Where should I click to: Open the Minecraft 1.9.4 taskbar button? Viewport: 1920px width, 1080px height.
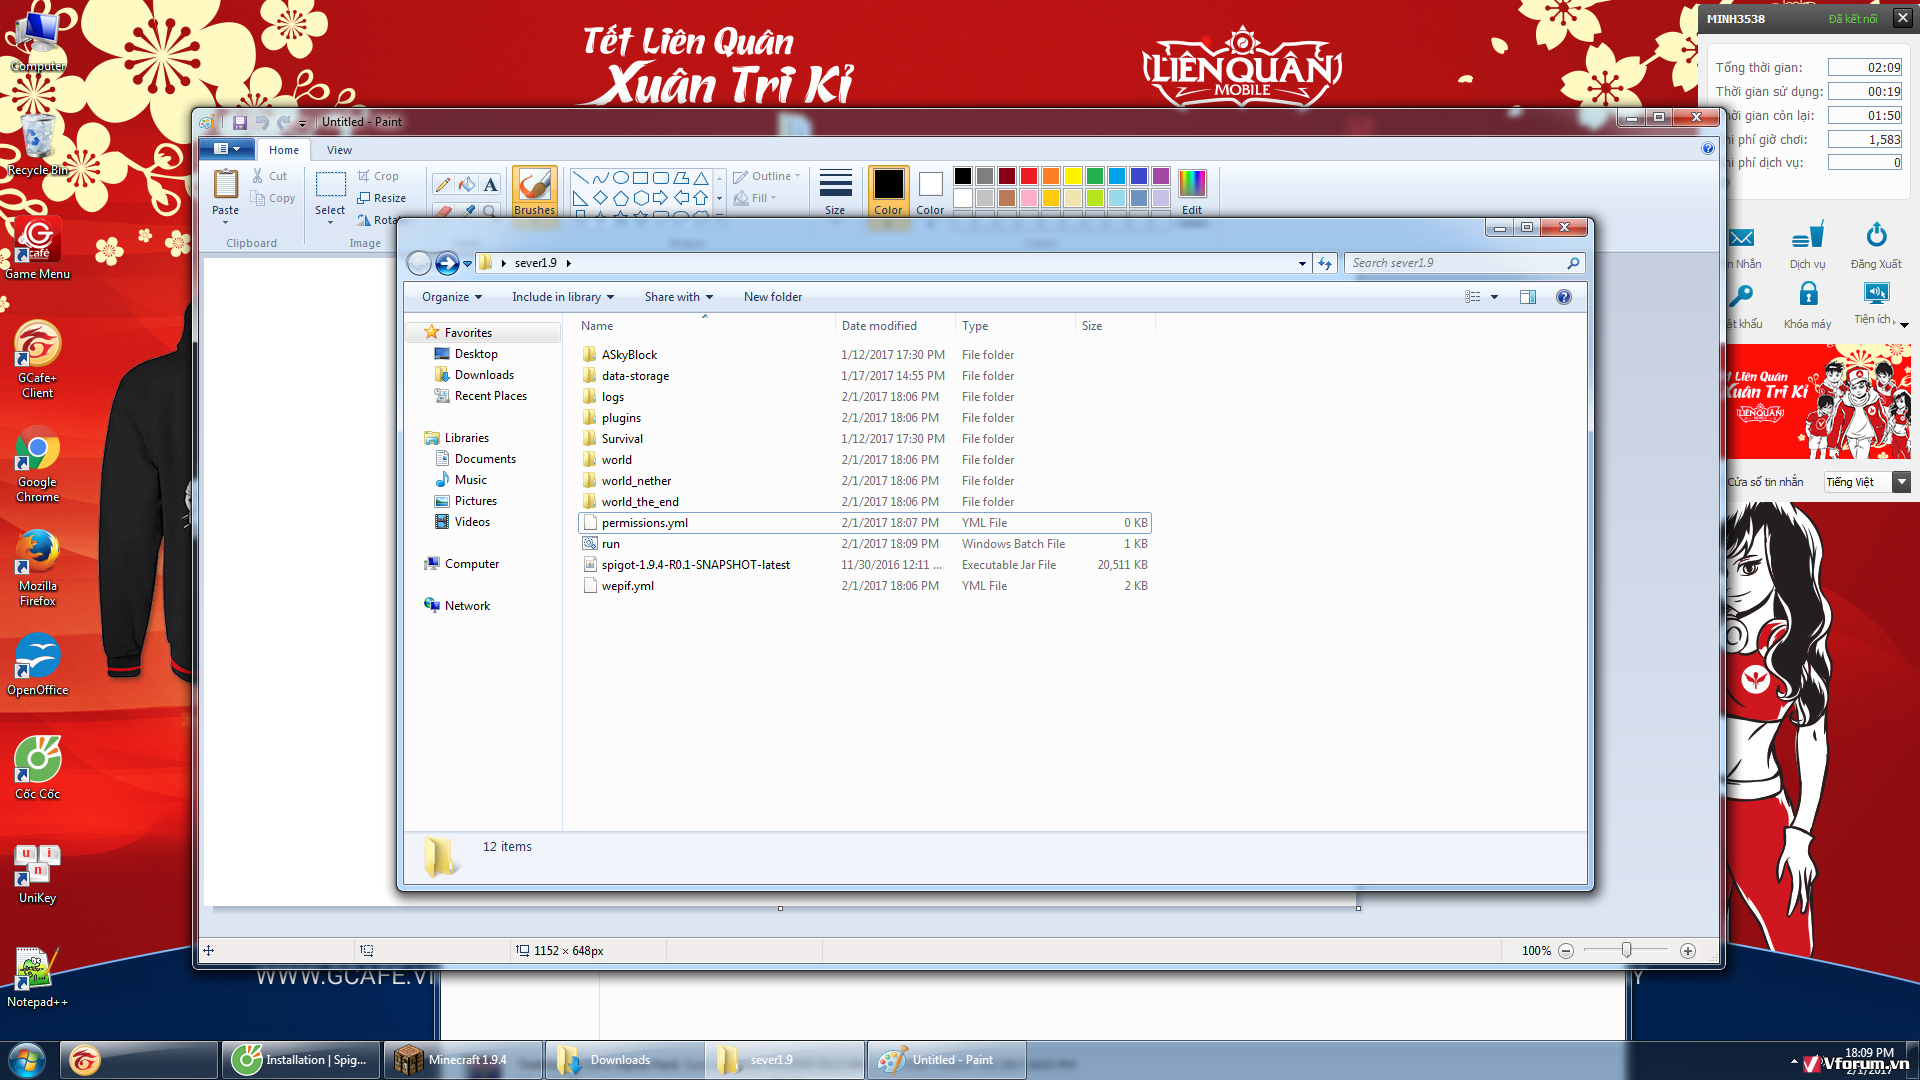[x=463, y=1060]
